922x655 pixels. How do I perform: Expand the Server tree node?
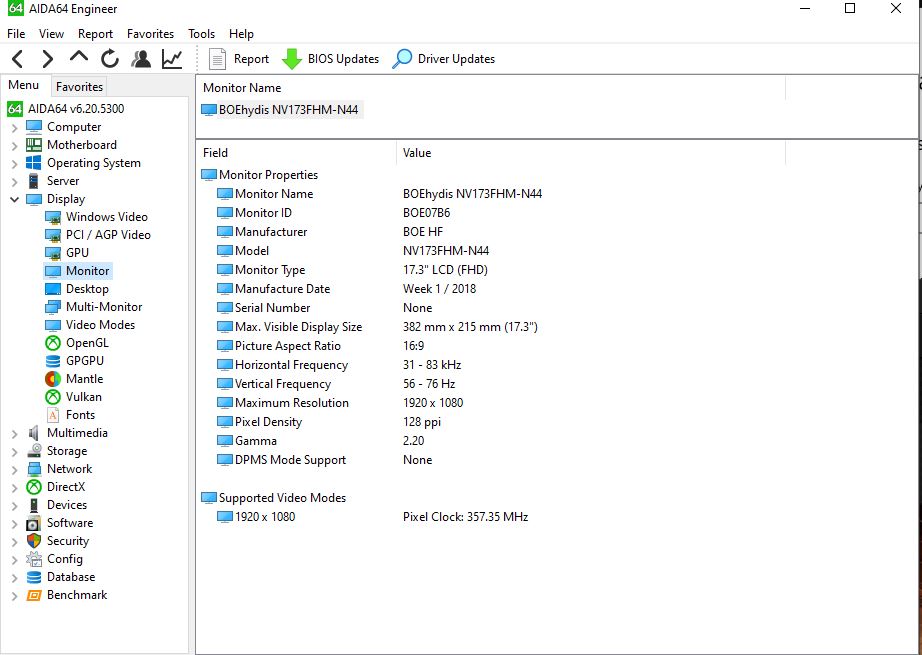tap(15, 182)
